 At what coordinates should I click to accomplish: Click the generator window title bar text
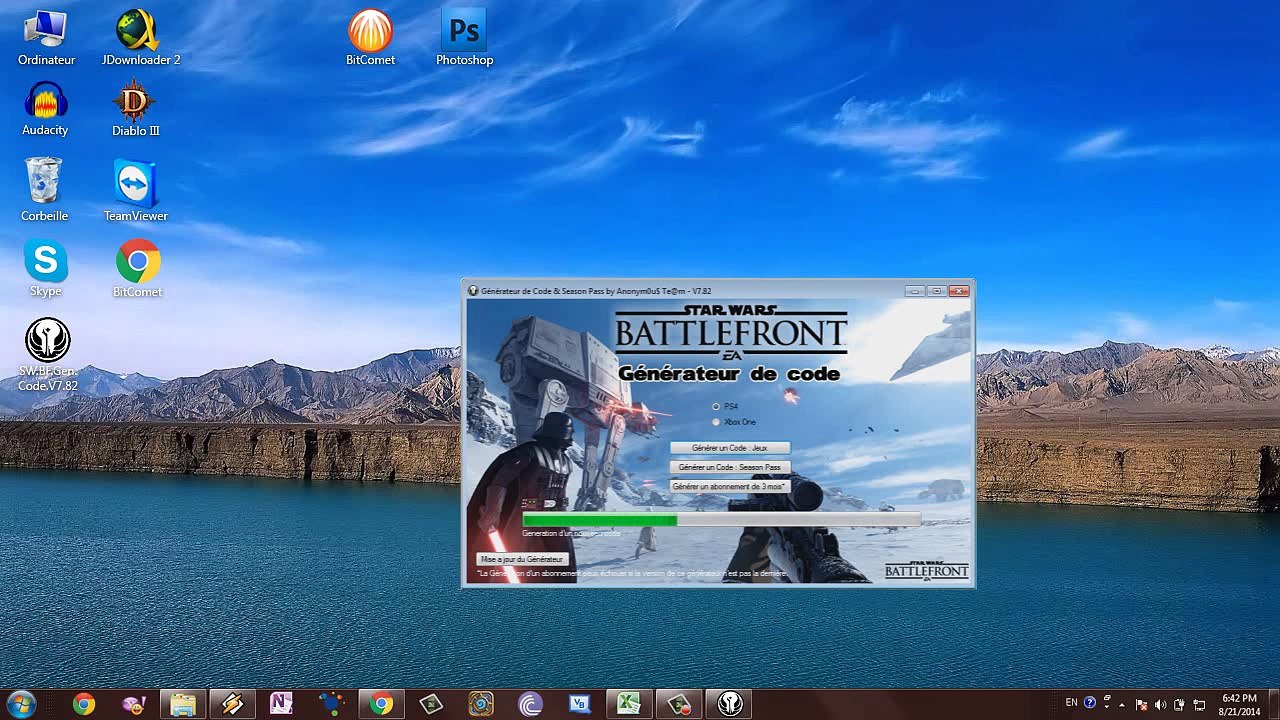[x=596, y=291]
